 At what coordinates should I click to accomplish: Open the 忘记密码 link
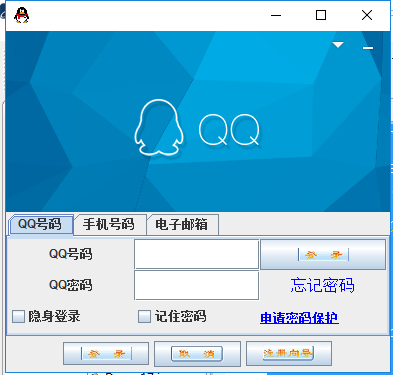click(x=322, y=285)
